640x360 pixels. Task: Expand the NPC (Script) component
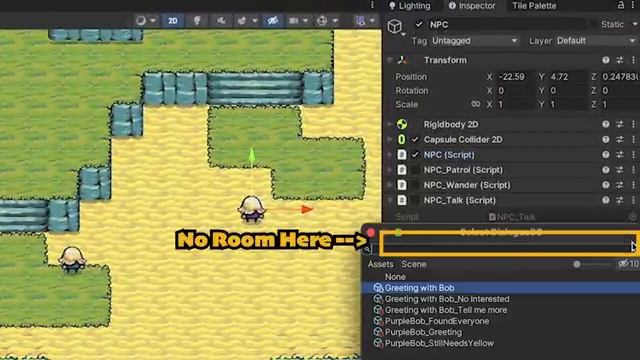pyautogui.click(x=390, y=155)
